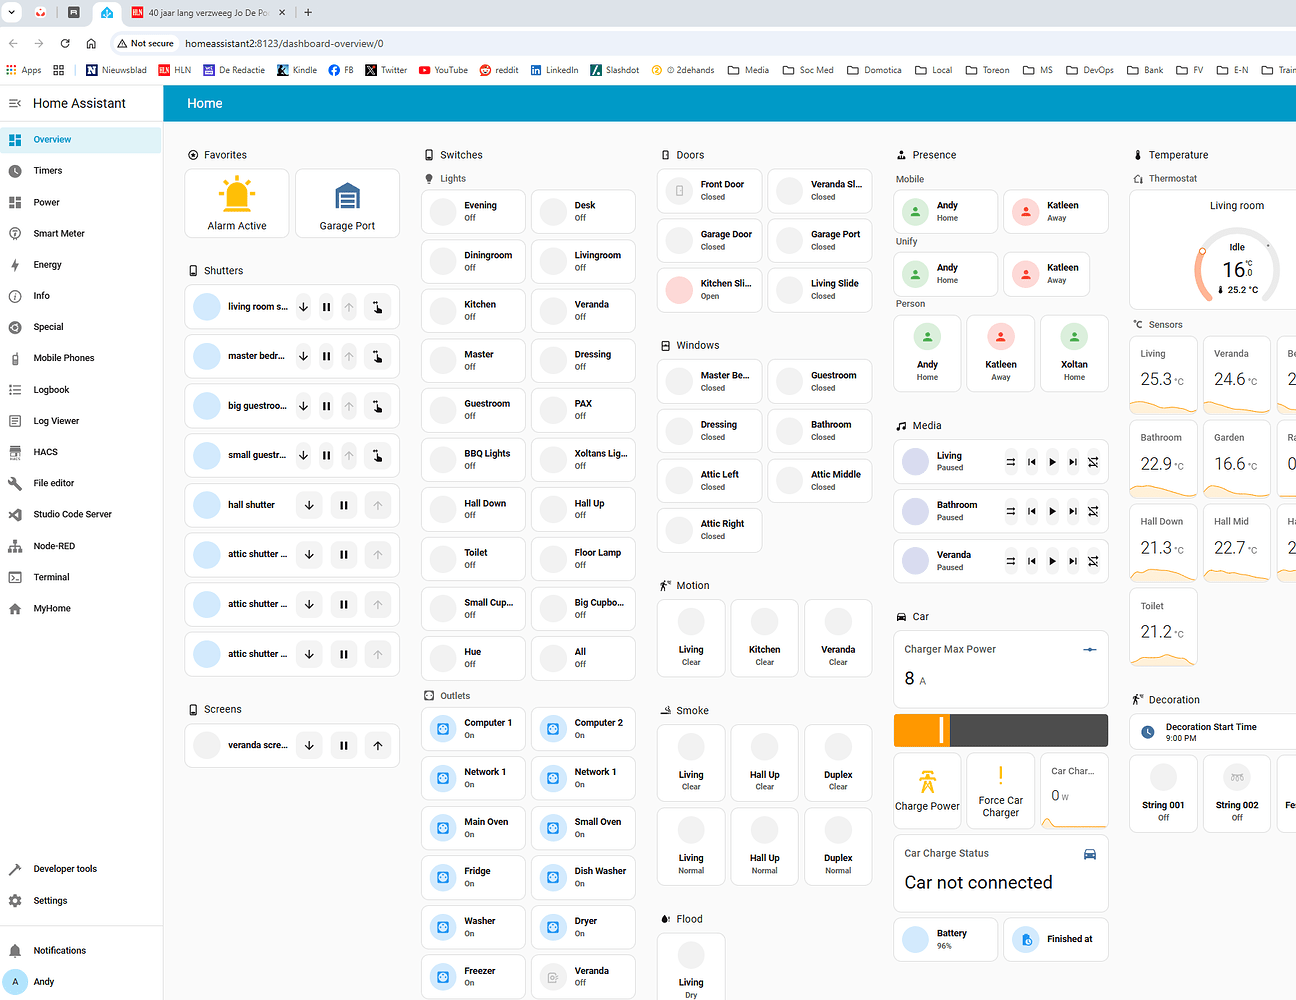Adjust the car charger orange power slider
The image size is (1296, 1000).
point(1000,730)
